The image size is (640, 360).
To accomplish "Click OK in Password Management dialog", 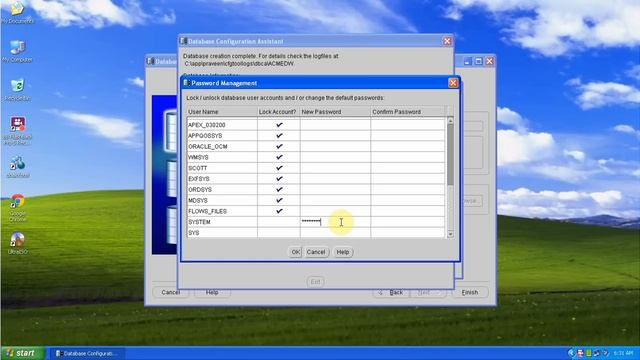I will coord(295,252).
